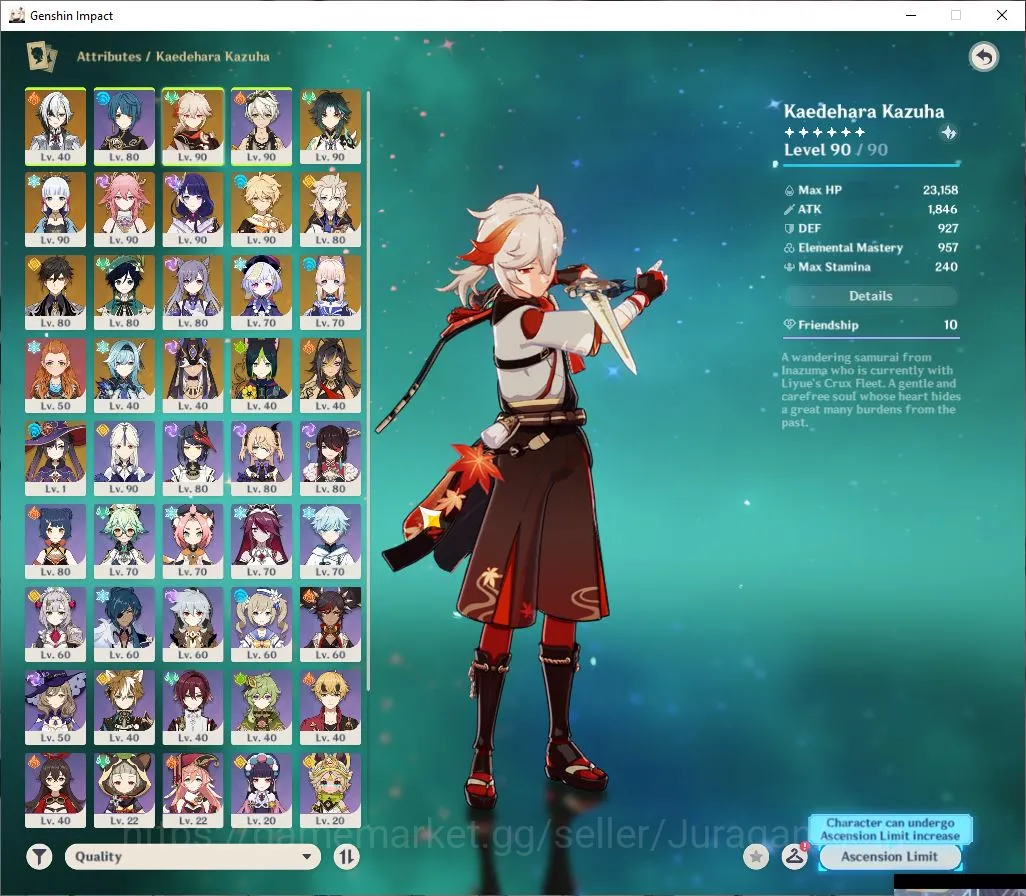Select Kaedehara Kazuha portrait in grid
1026x896 pixels.
click(193, 126)
